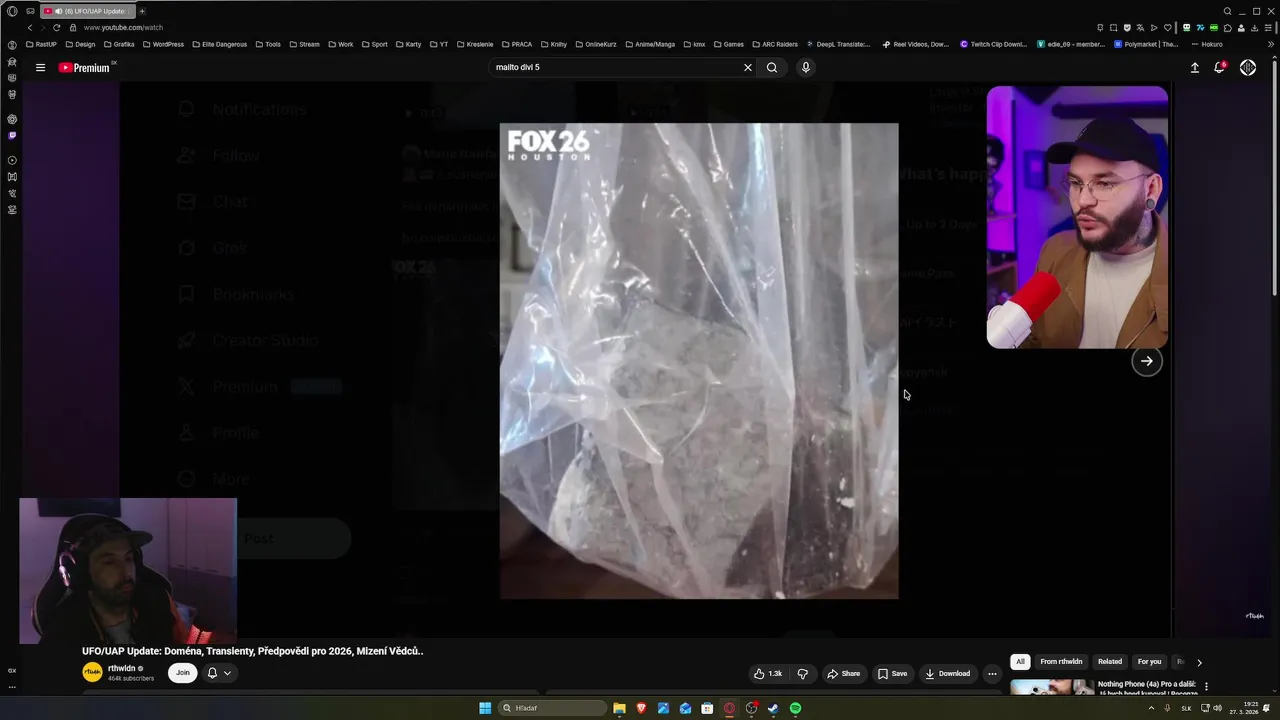
Task: Save the video to a playlist
Action: [892, 674]
